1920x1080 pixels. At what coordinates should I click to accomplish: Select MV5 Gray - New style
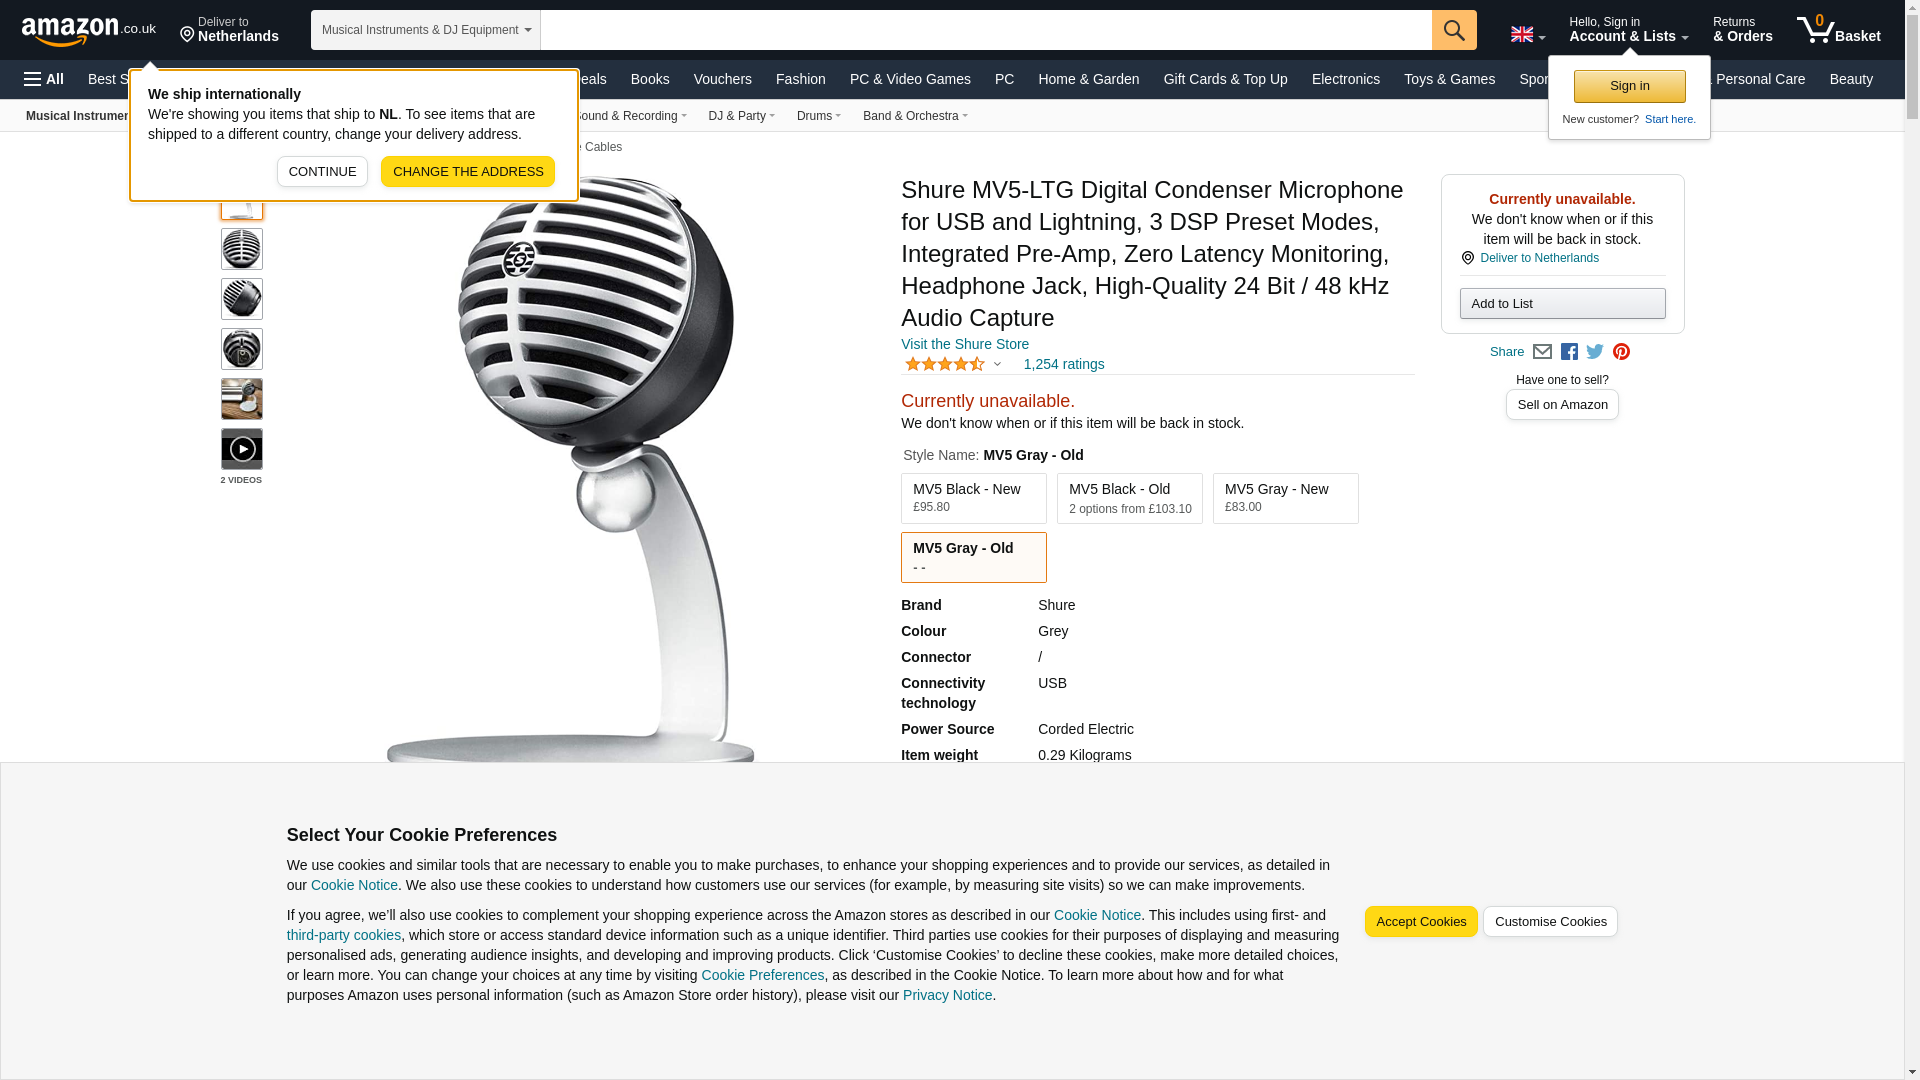pos(1285,498)
